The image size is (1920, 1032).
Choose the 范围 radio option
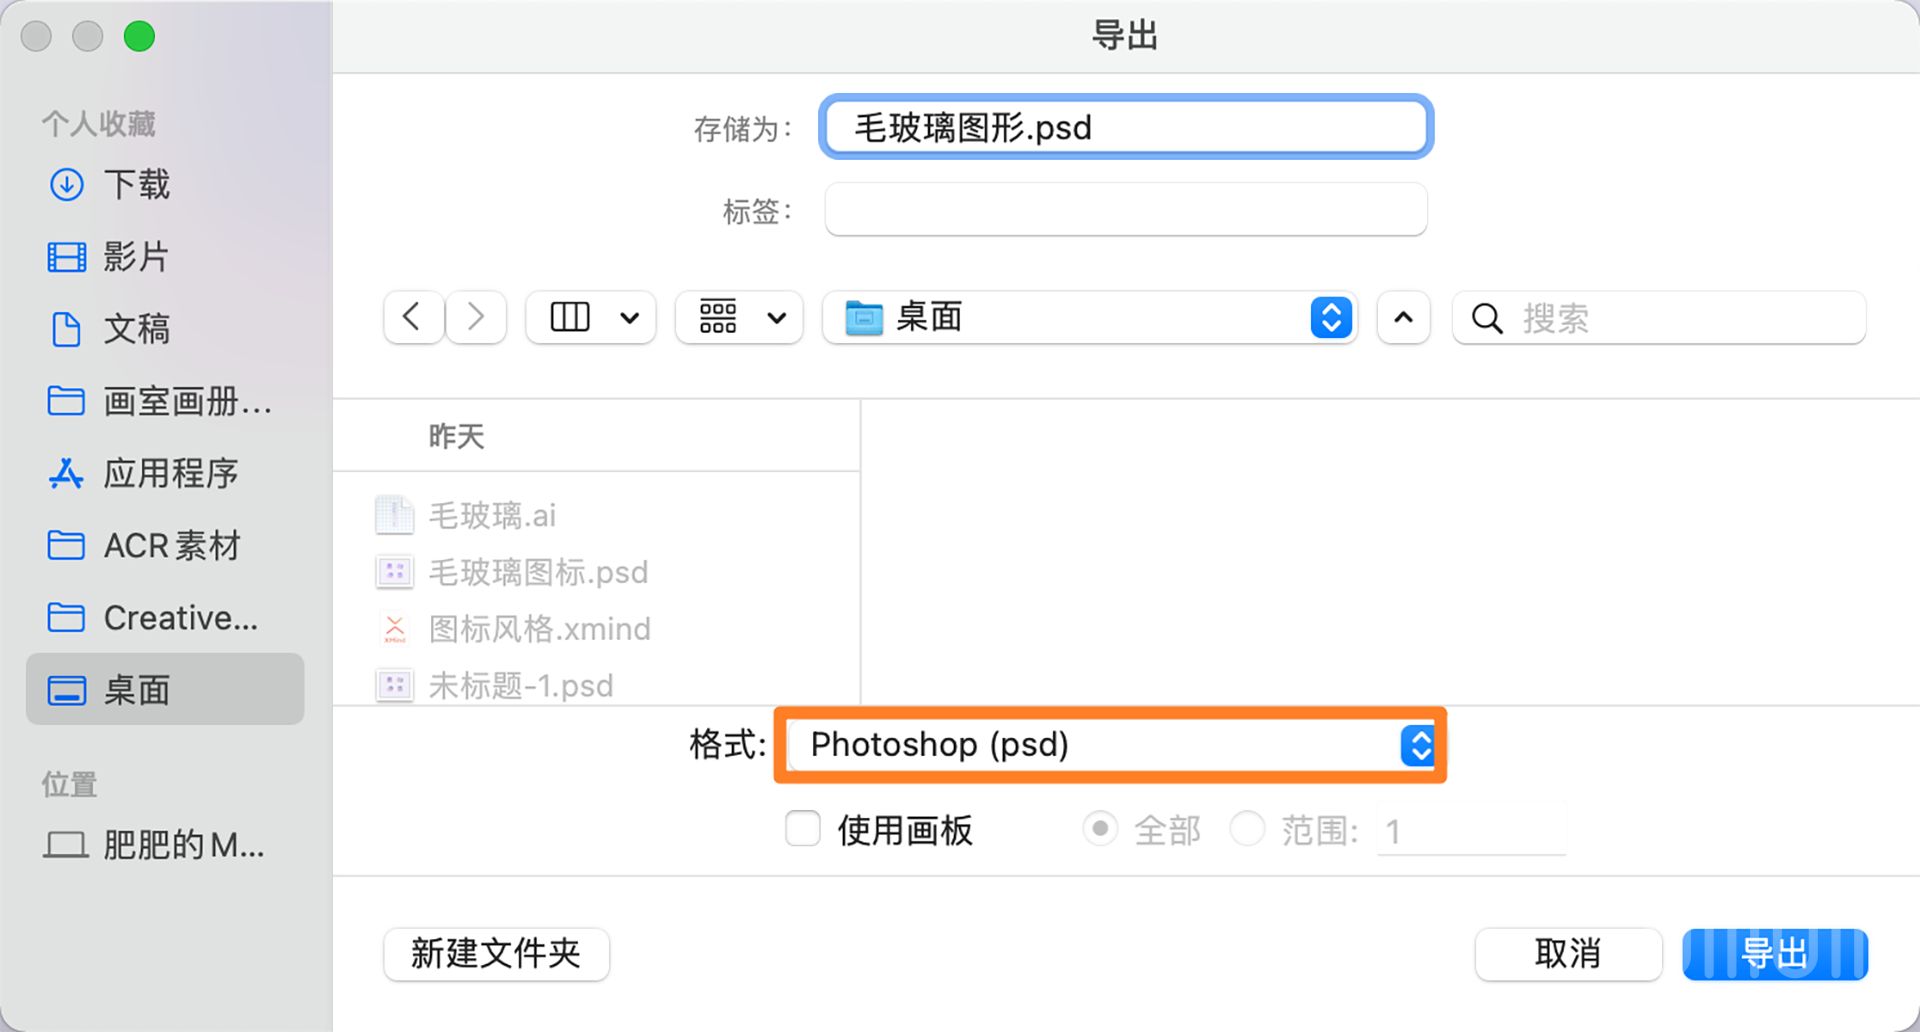click(1247, 828)
